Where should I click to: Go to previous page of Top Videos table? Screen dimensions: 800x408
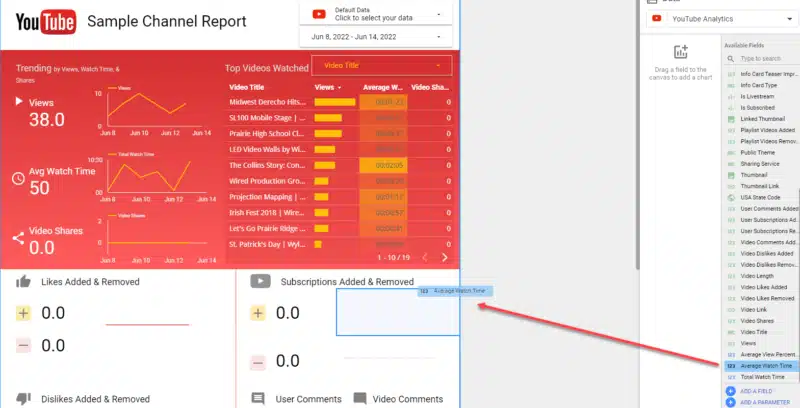(424, 257)
